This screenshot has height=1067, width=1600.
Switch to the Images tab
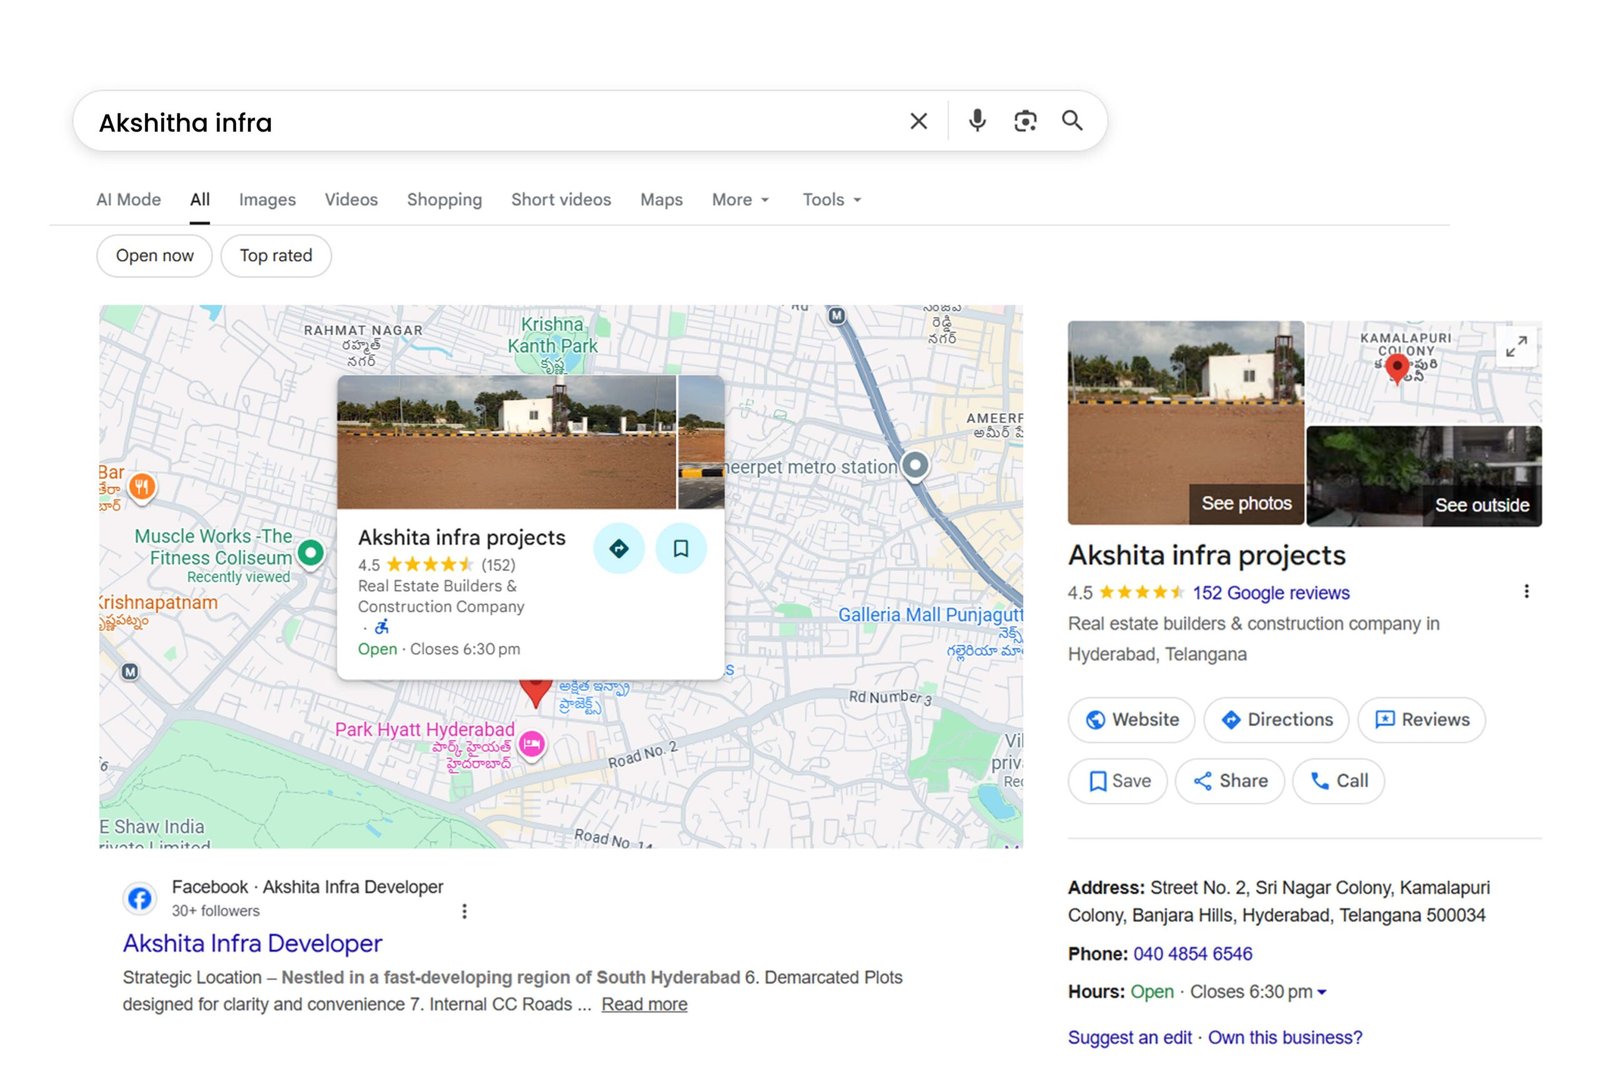266,199
